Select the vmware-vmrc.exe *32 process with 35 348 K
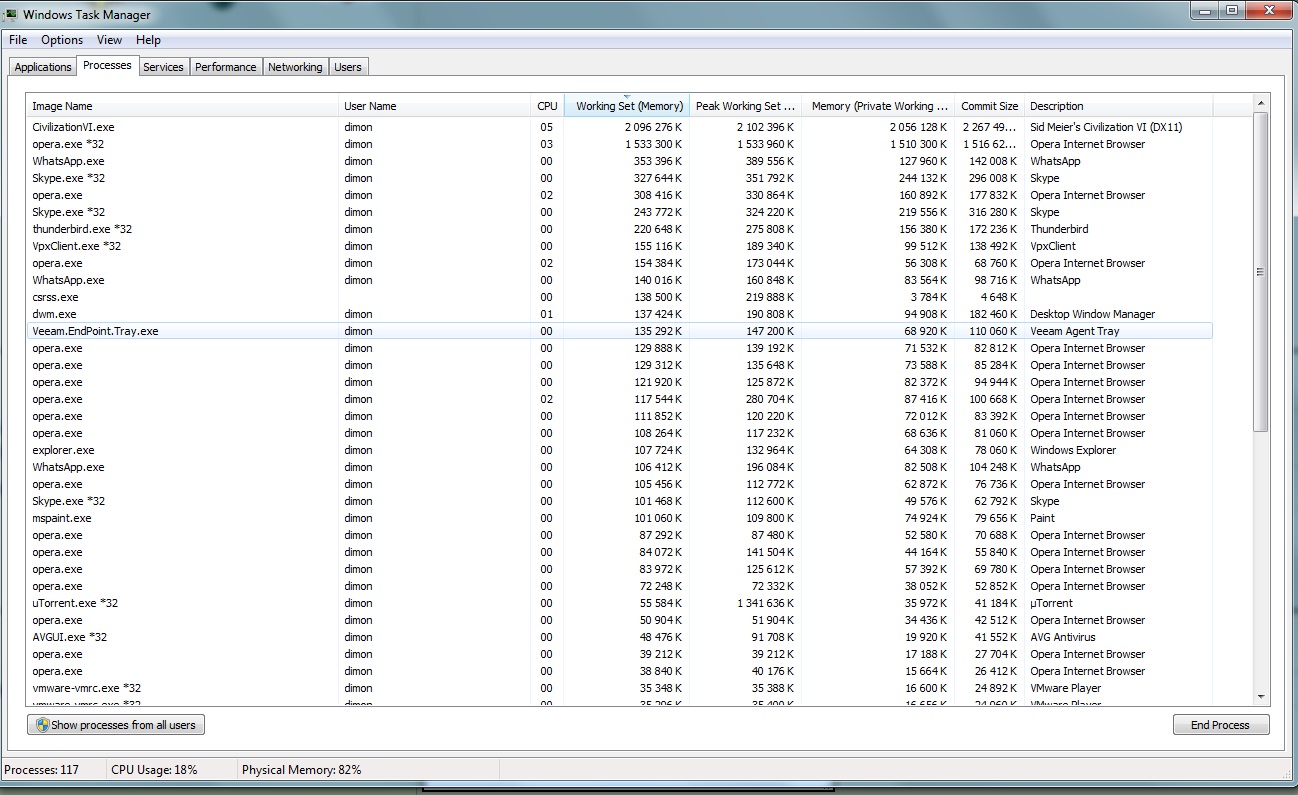Image resolution: width=1298 pixels, height=795 pixels. point(619,688)
